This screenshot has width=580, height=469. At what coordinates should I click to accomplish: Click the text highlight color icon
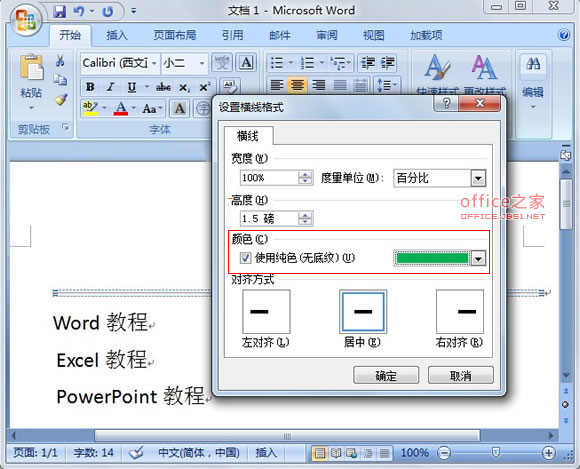pos(90,108)
